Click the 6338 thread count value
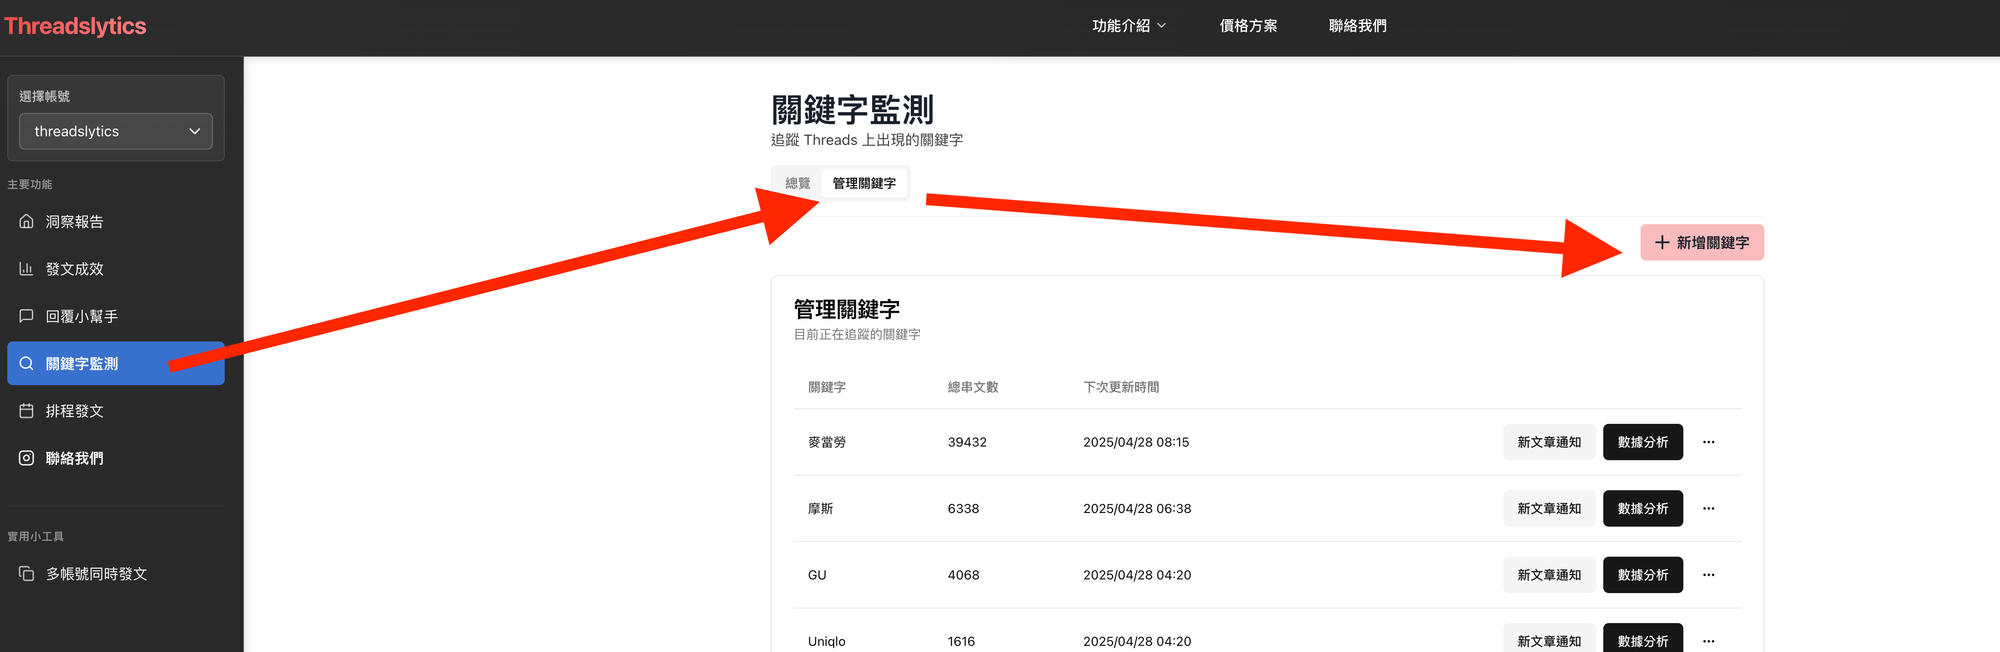This screenshot has width=2000, height=652. pos(964,508)
